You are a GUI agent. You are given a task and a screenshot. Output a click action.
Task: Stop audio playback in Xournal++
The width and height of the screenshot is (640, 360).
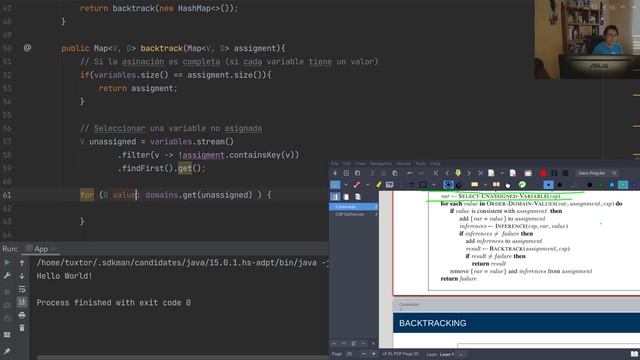tap(565, 173)
